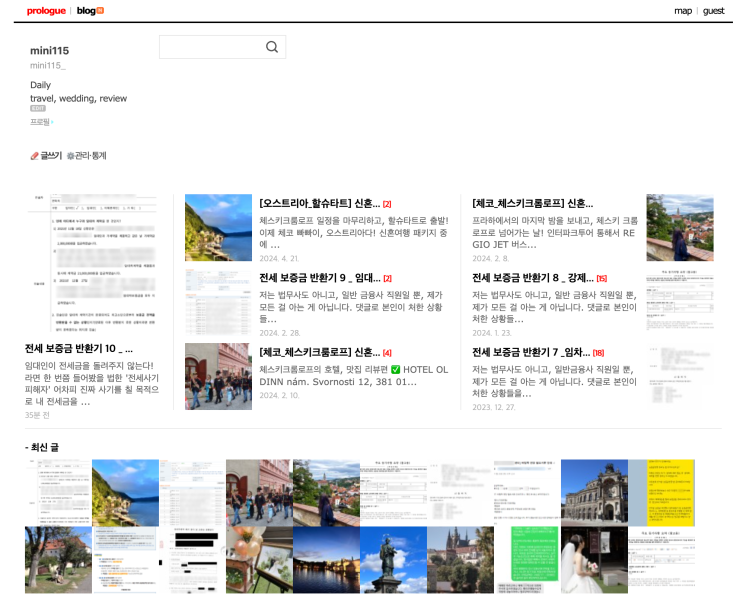This screenshot has width=743, height=602.
Task: Open the blacked-out redacted document thumbnail
Action: click(x=192, y=560)
